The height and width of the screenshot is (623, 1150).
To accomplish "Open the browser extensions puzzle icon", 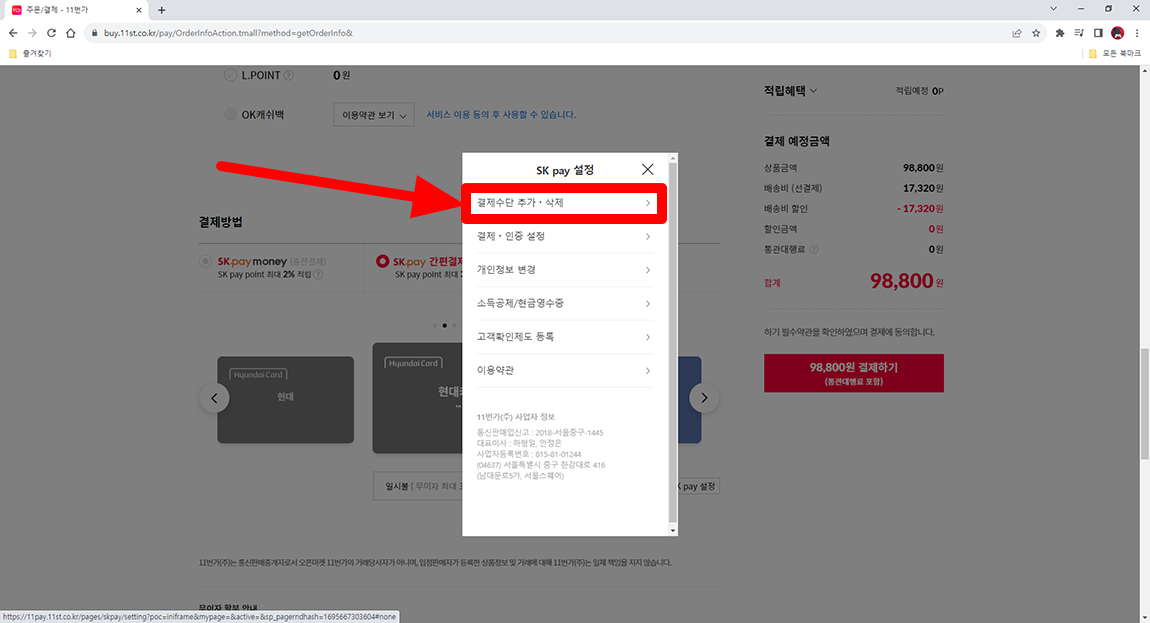I will coord(1059,32).
